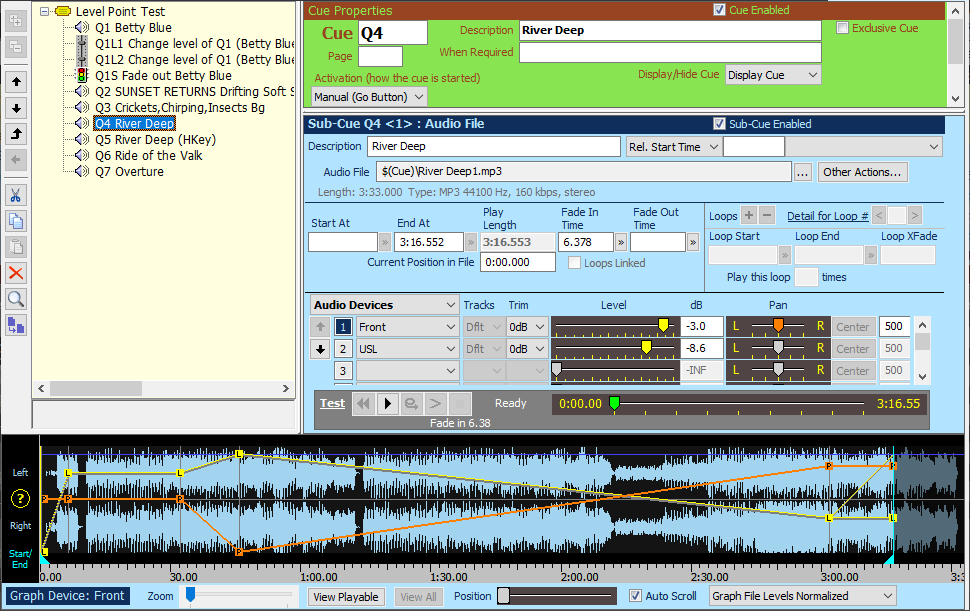Click the copy properties icon below the magnifier

[x=16, y=325]
